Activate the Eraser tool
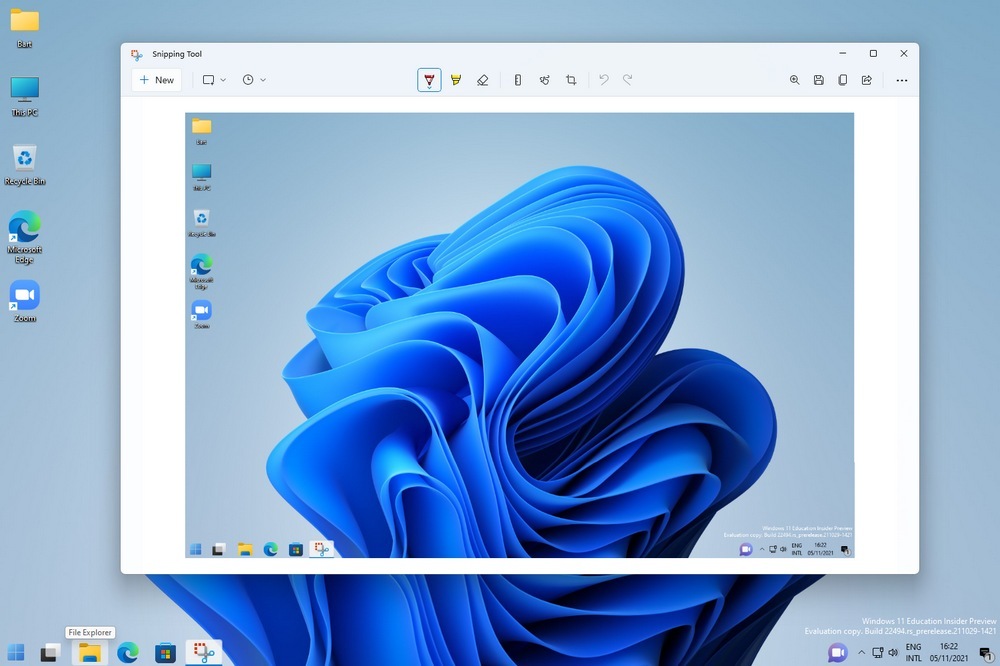 pyautogui.click(x=483, y=80)
